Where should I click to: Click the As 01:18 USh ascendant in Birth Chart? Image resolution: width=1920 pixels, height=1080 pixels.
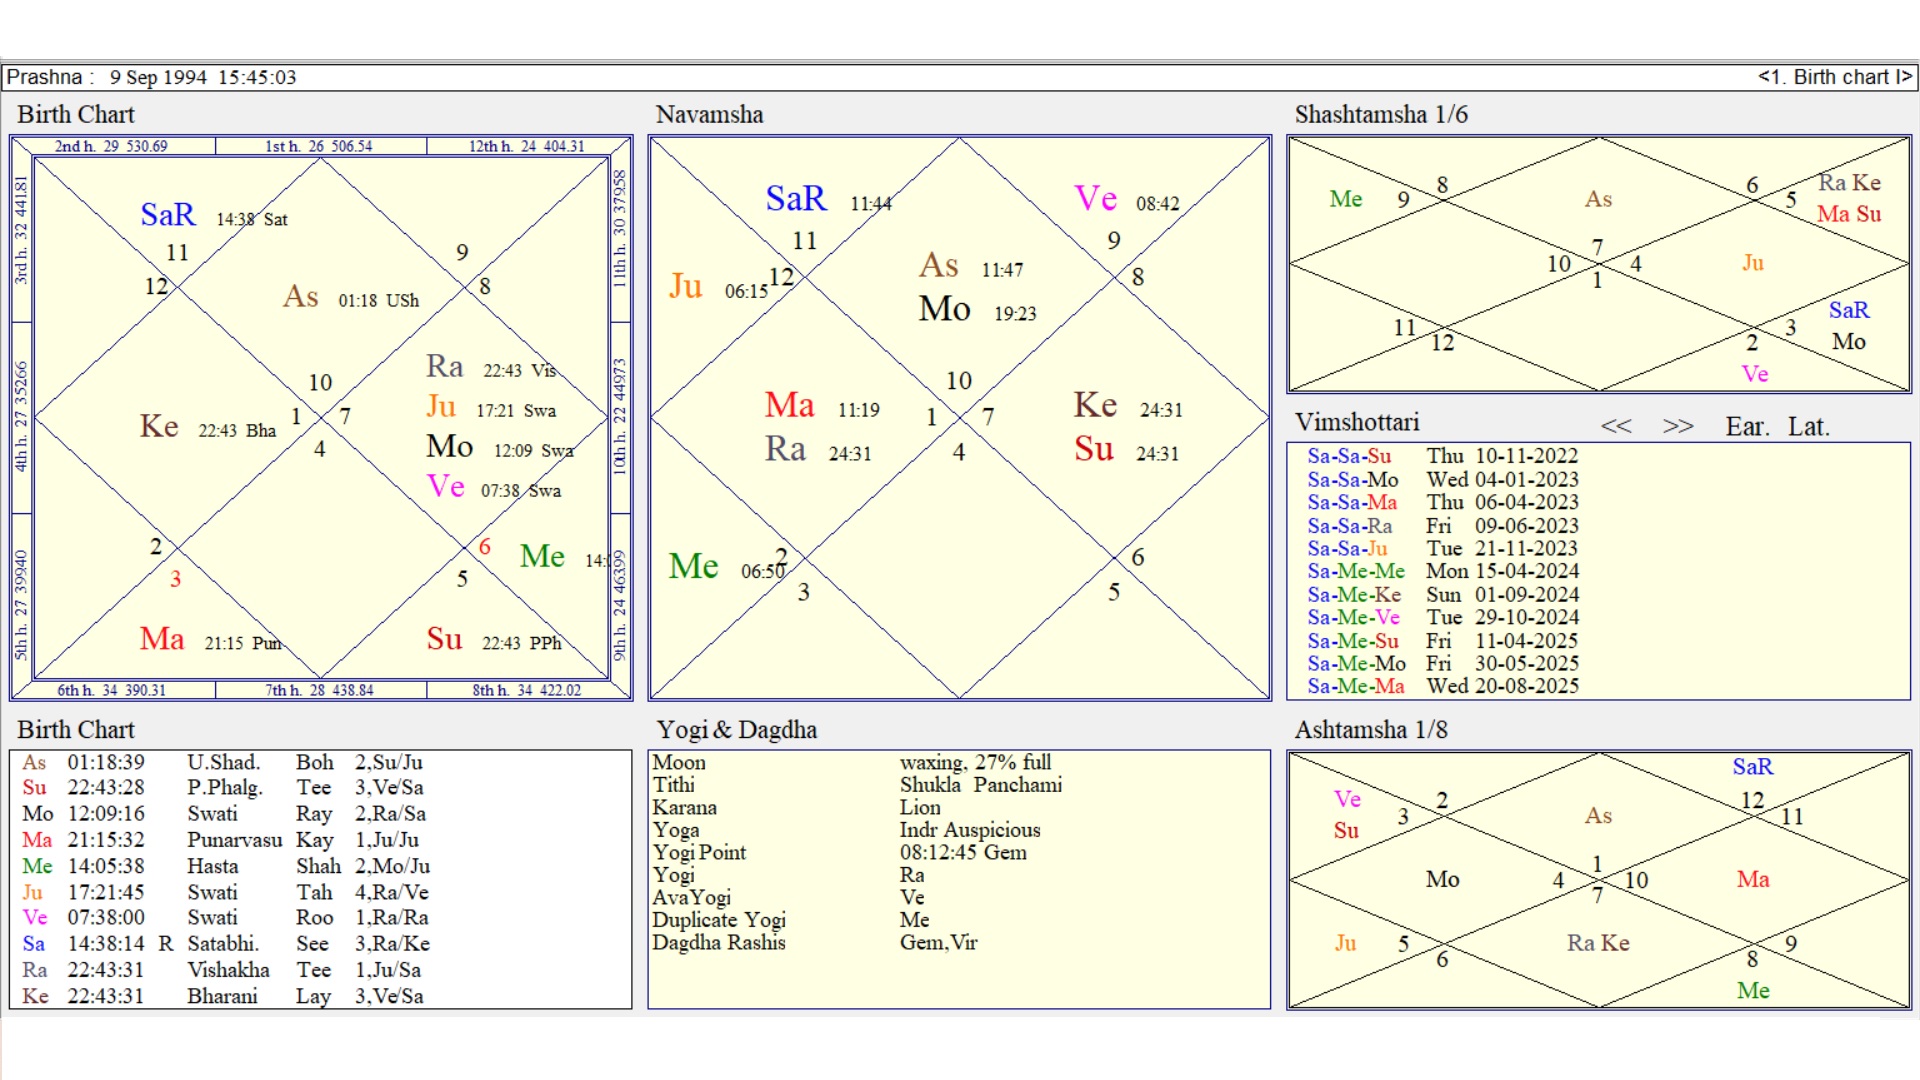click(351, 298)
